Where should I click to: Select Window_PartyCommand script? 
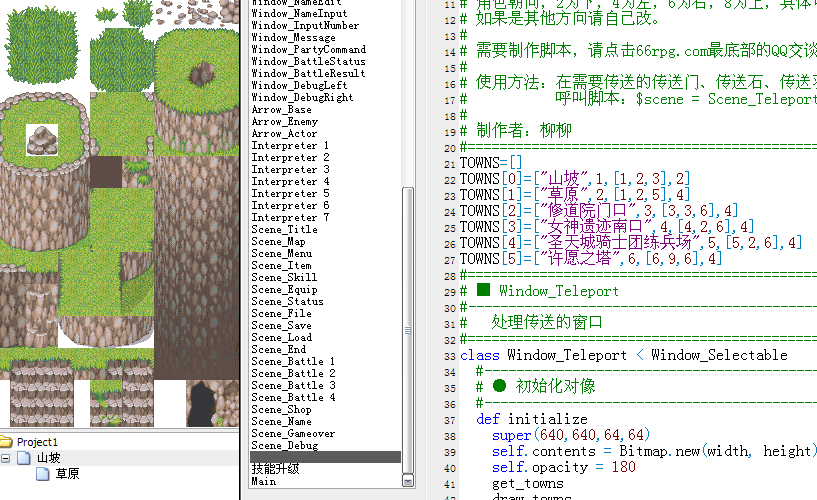[x=308, y=49]
